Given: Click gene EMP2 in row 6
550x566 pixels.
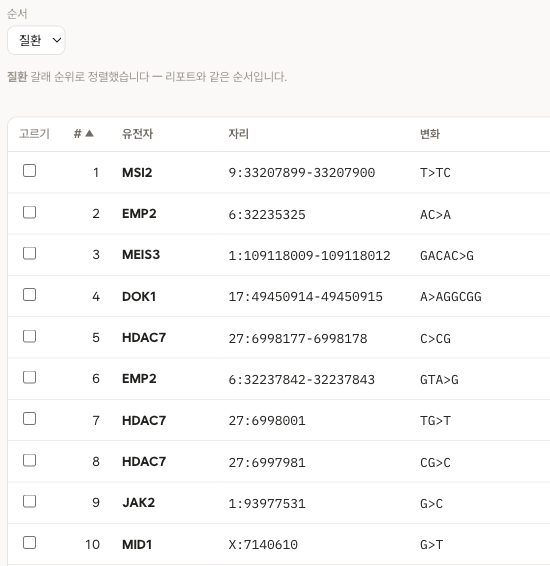Looking at the screenshot, I should 139,379.
